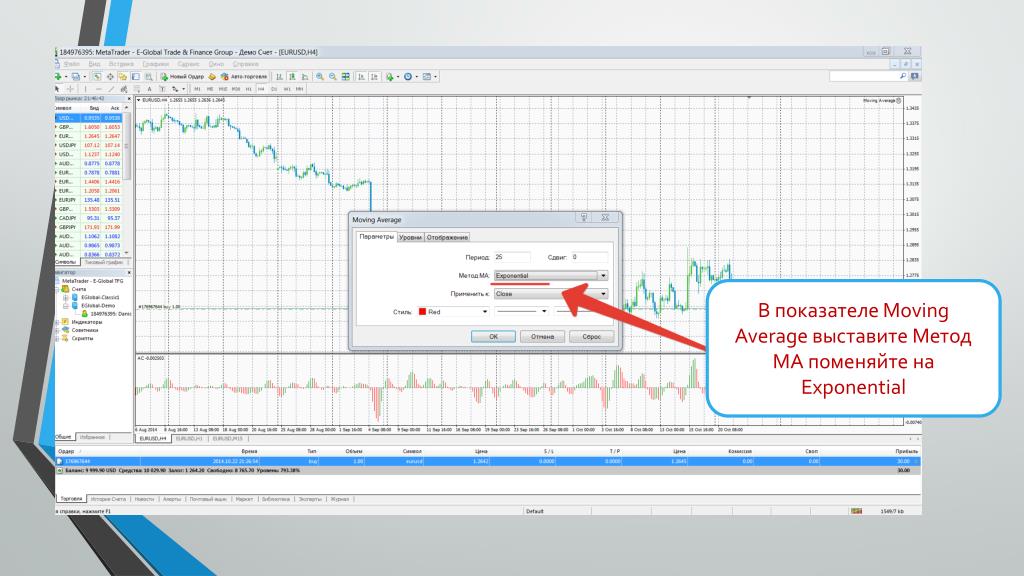Click the Период input field
Viewport: 1024px width, 576px height.
(512, 257)
